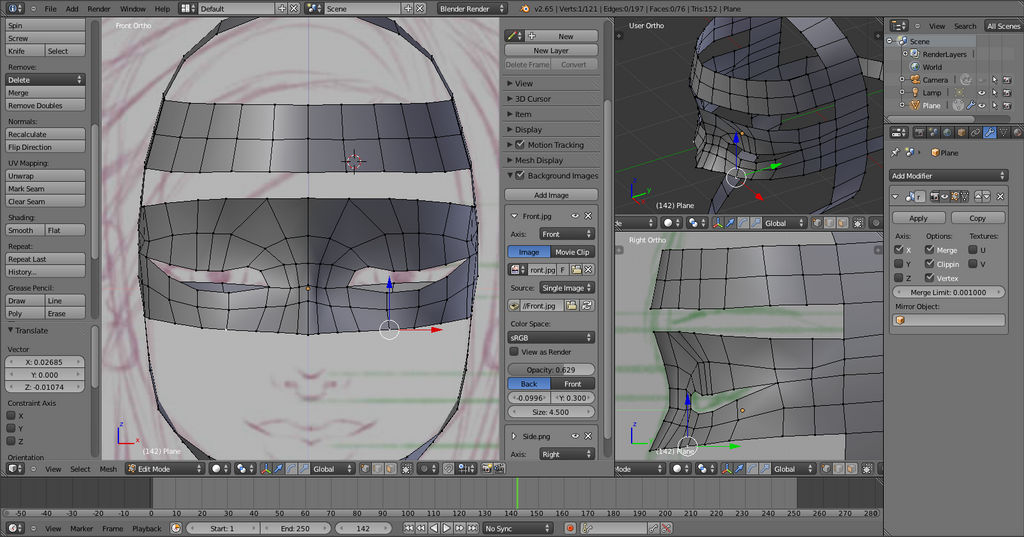Click the timeline record button
Screen dimensions: 1024x537
570,528
